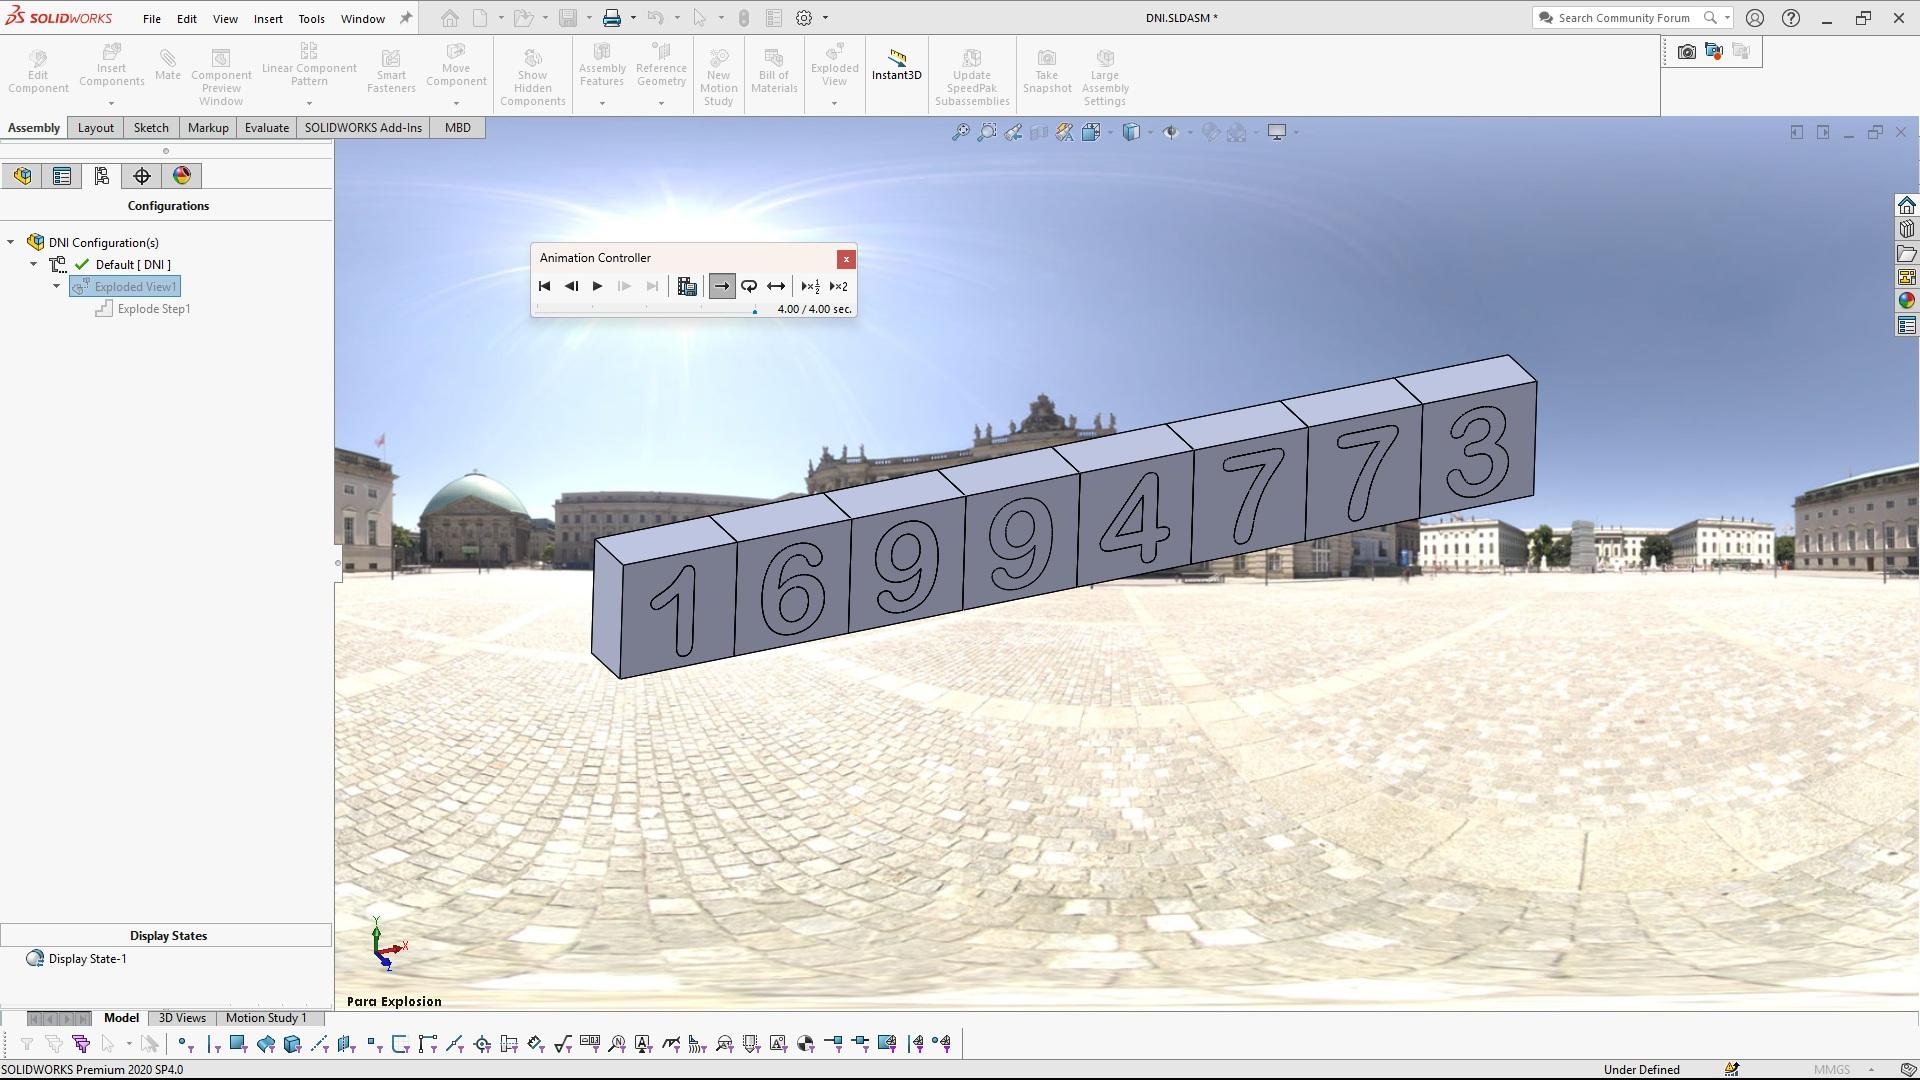Toggle Filter Vertices selection filter
The image size is (1920, 1080).
[x=185, y=1044]
